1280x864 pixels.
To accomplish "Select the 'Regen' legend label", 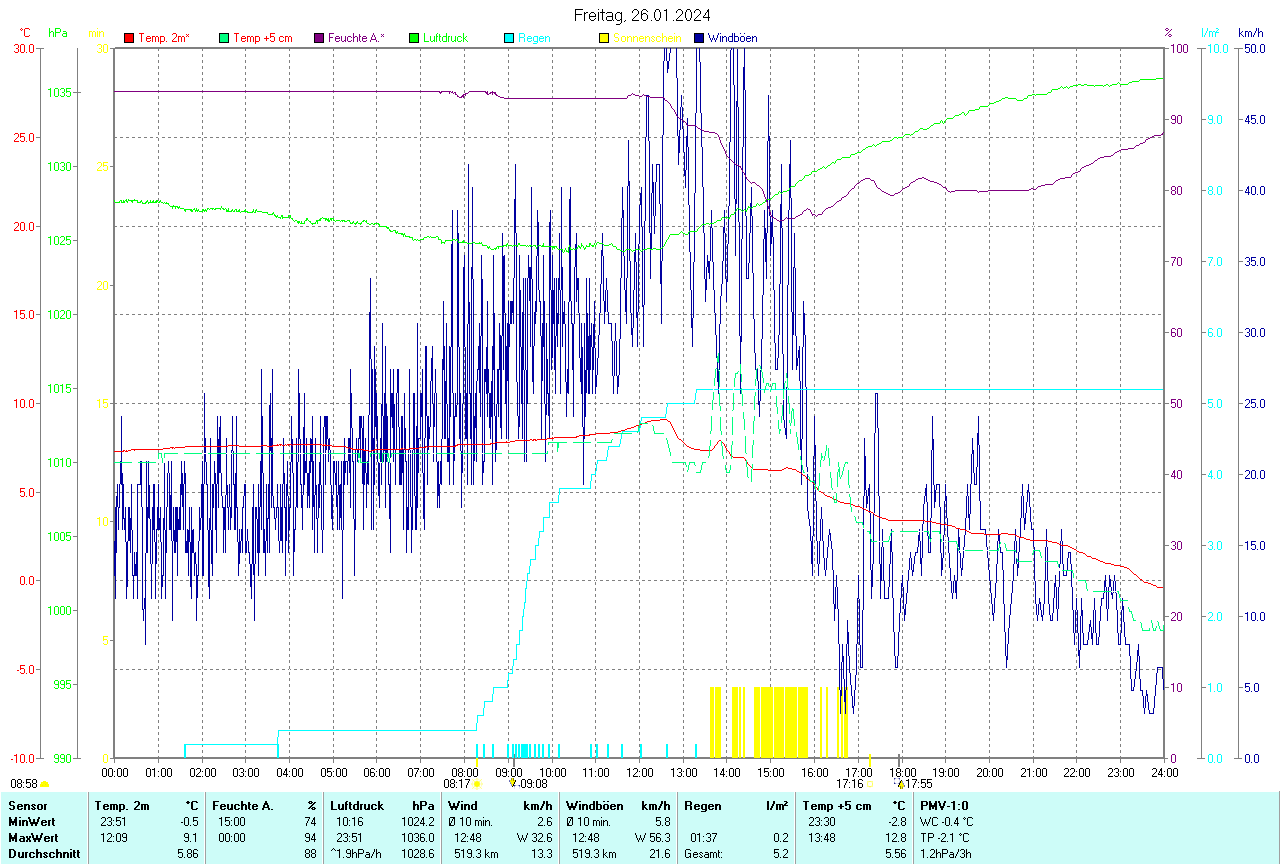I will point(534,38).
